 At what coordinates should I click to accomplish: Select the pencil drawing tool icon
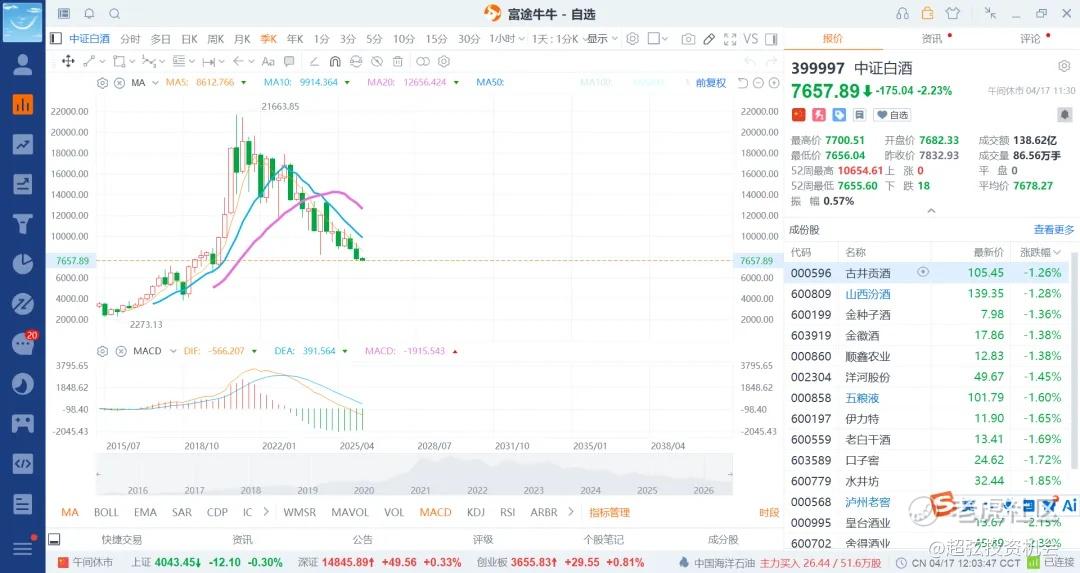[709, 39]
